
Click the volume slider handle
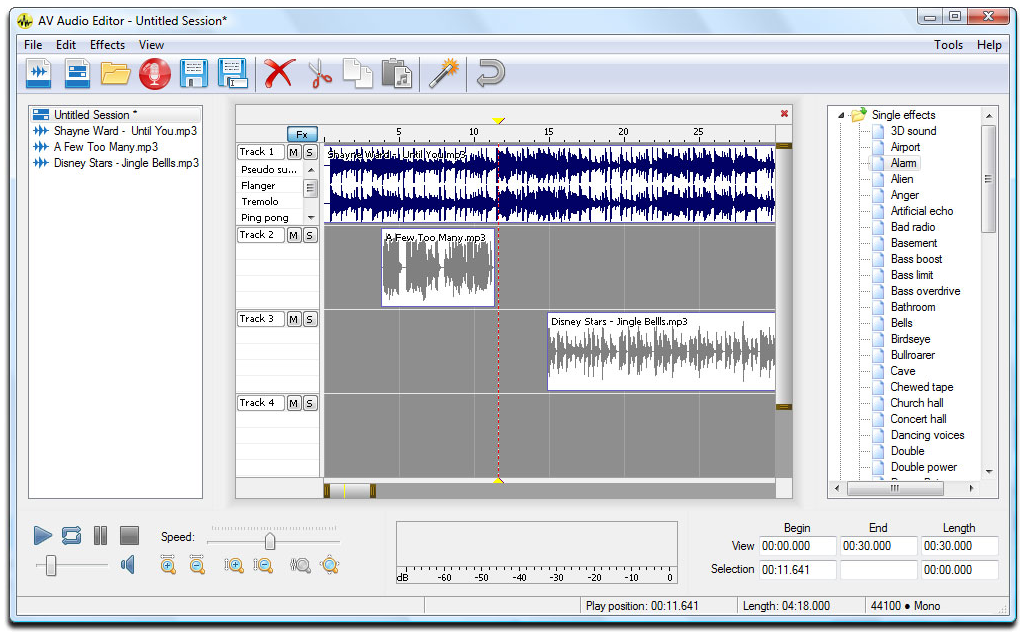click(51, 566)
